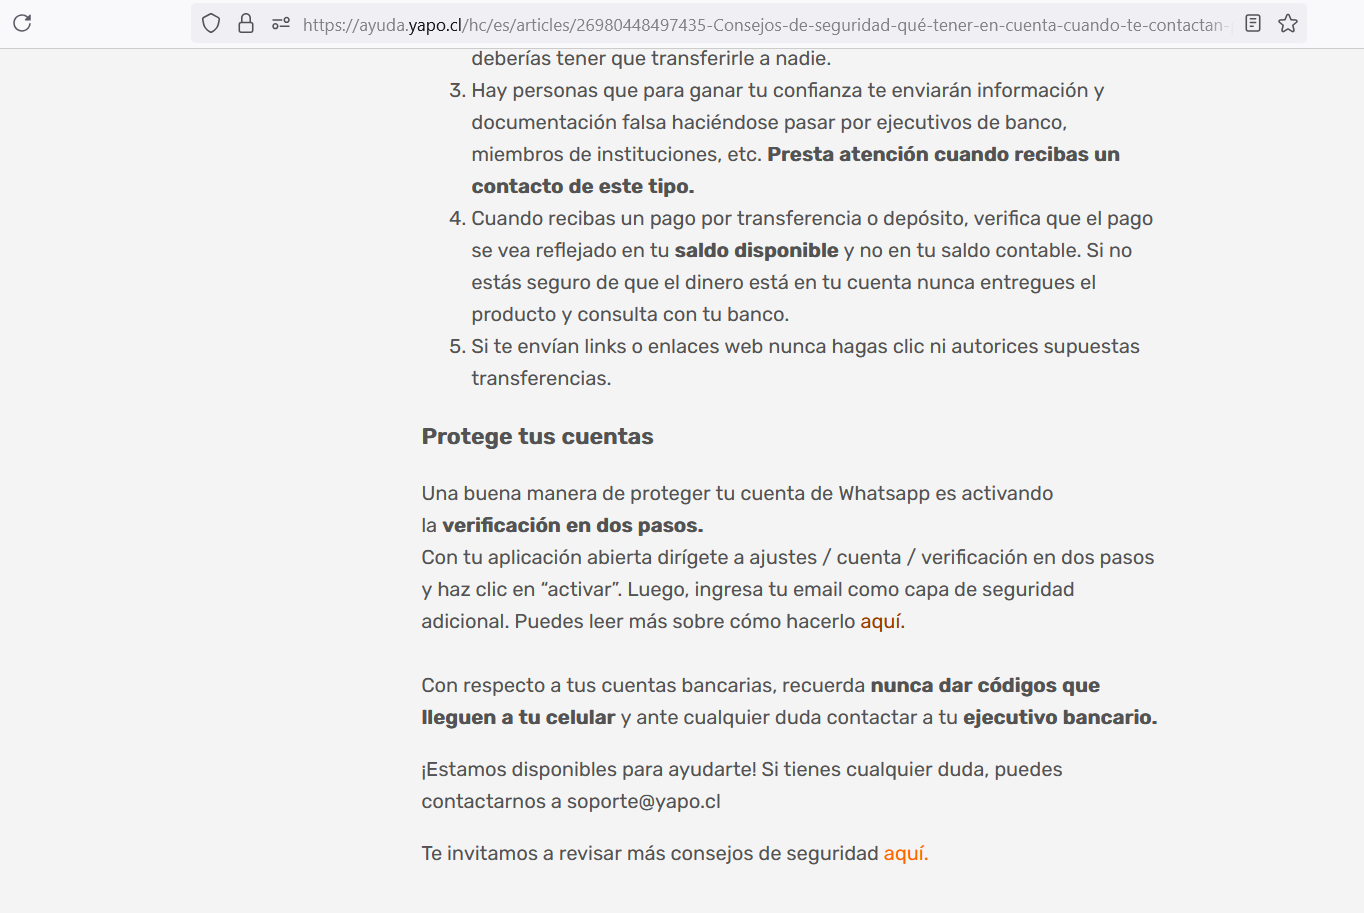1364x913 pixels.
Task: Click the 'Cuando recibas un pago' line
Action: point(812,218)
